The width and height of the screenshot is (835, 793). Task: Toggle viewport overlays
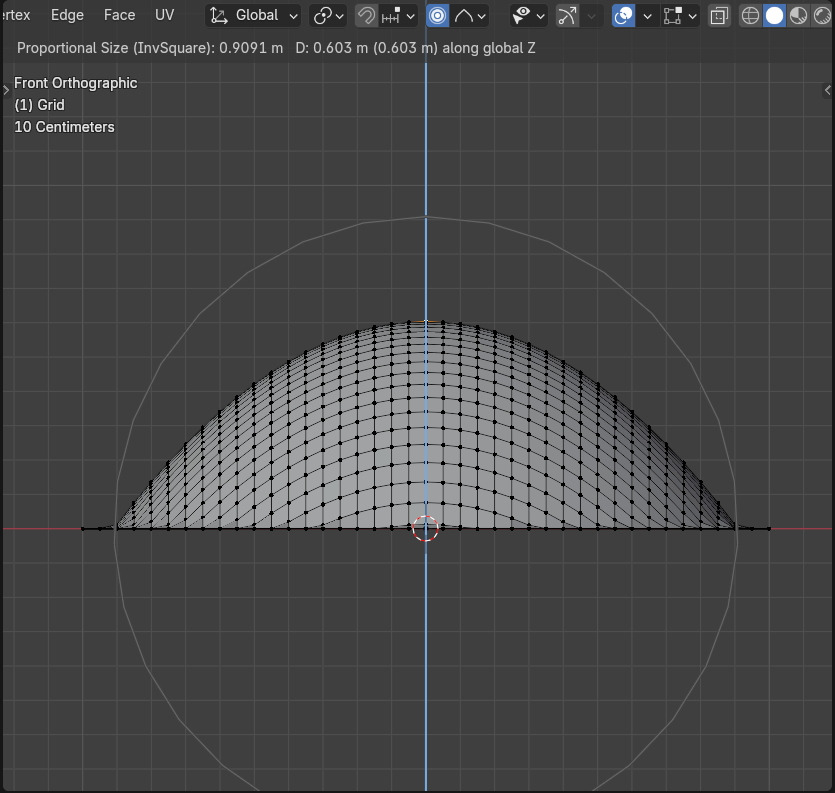pos(623,15)
